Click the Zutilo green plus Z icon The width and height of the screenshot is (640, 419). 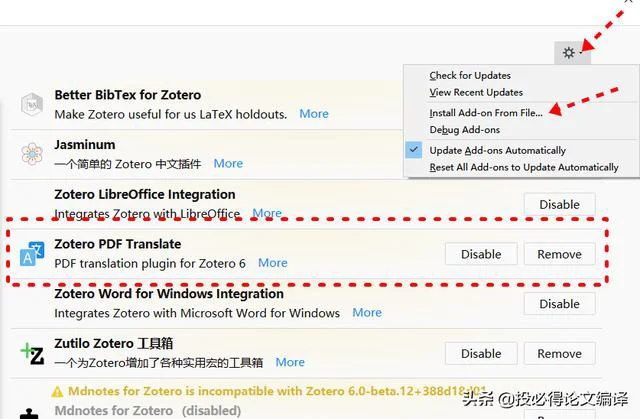tap(32, 353)
